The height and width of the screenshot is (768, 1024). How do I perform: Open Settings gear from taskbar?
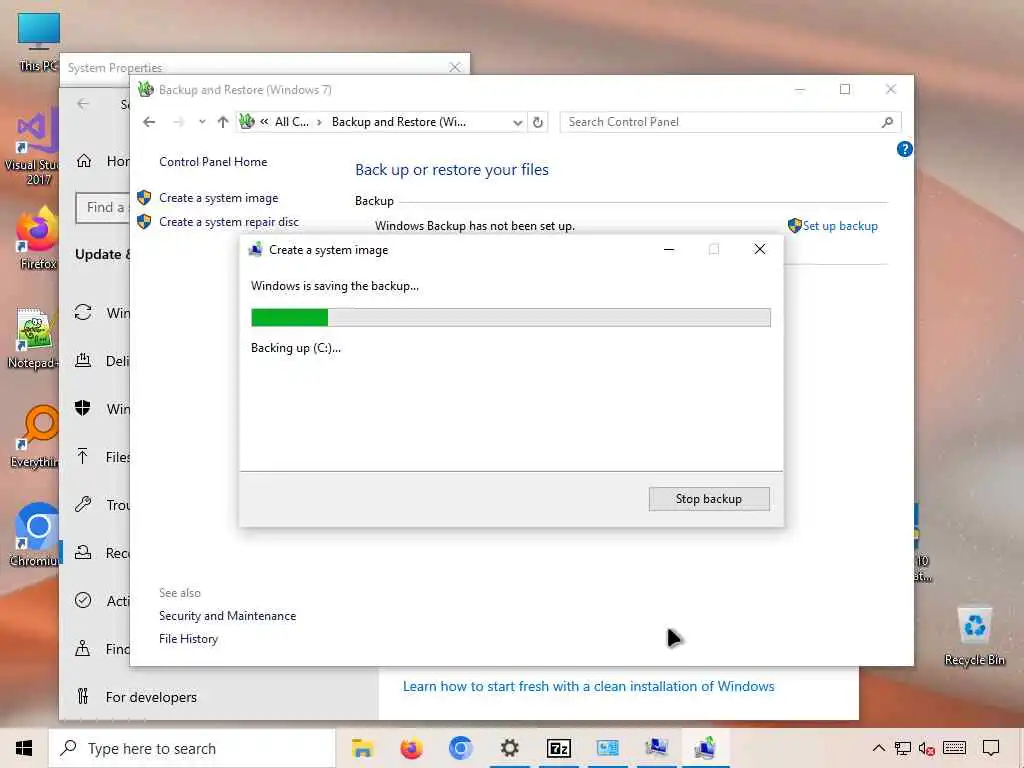click(509, 748)
